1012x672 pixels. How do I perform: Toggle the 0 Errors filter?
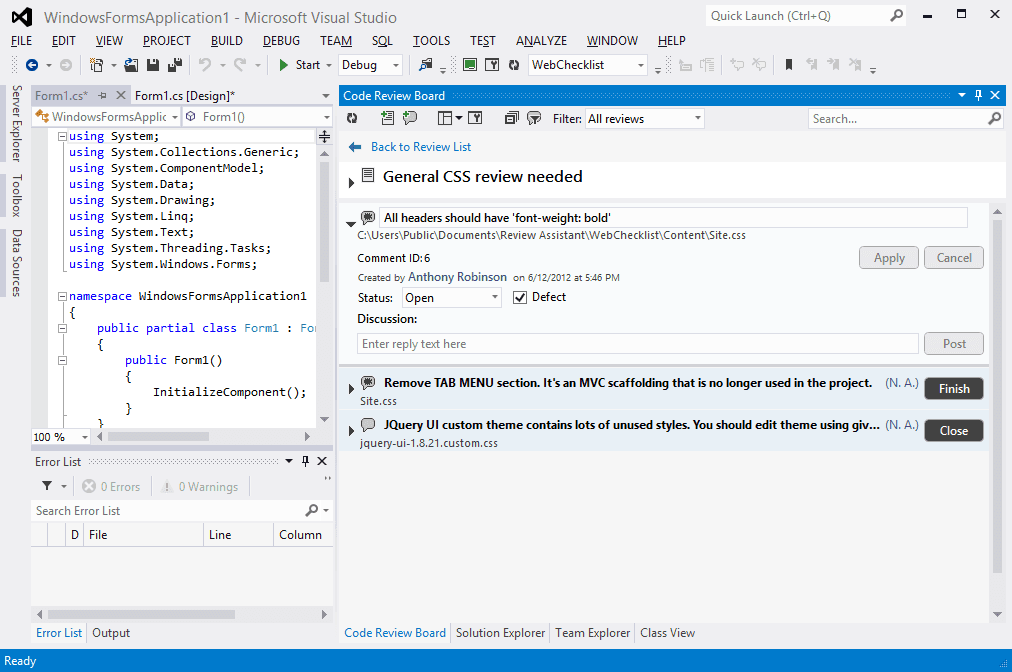(x=111, y=487)
